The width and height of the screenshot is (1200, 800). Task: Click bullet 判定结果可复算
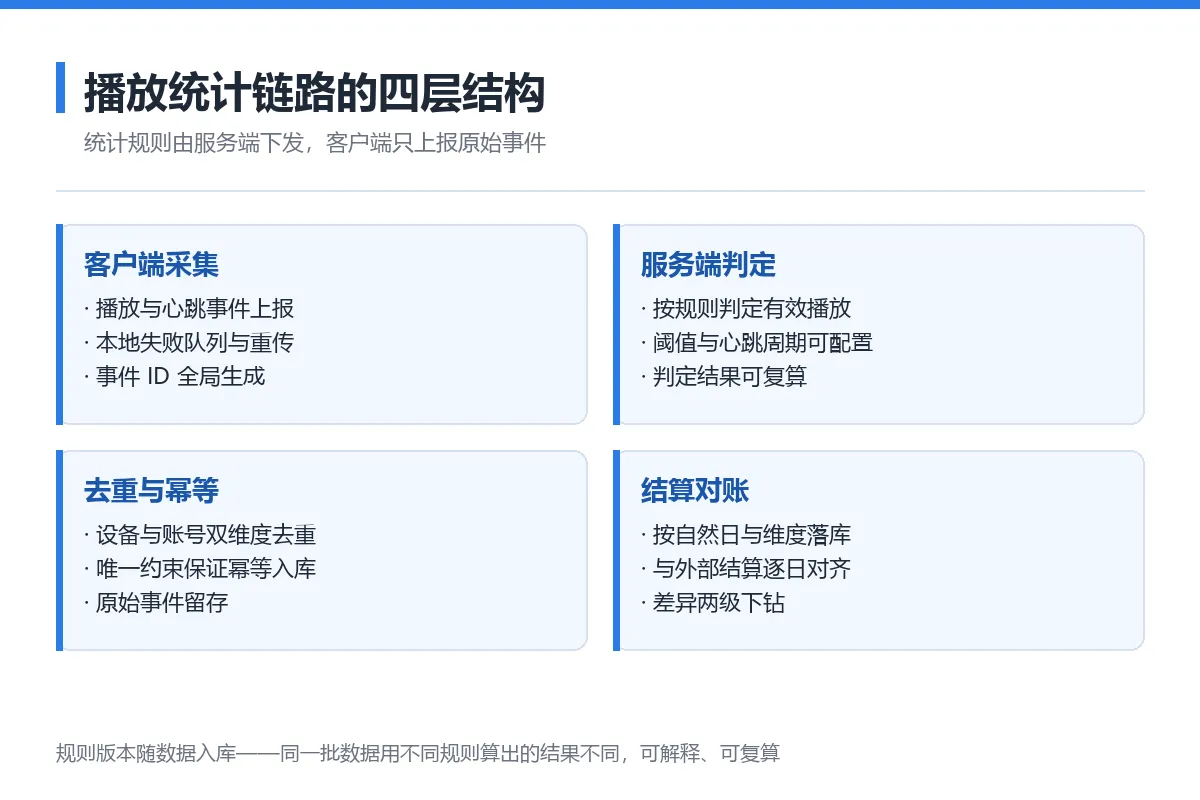pos(724,377)
